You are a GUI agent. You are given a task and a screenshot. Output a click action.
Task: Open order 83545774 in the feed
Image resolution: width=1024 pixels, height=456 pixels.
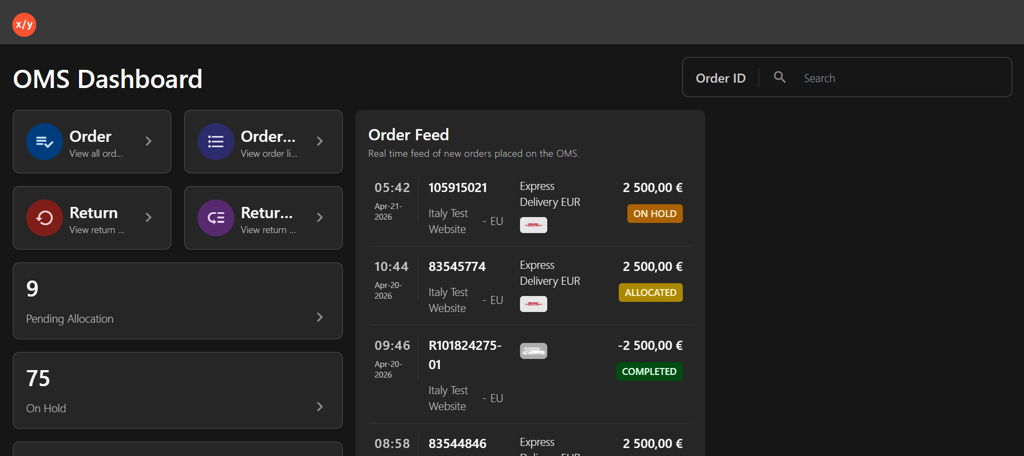click(456, 267)
